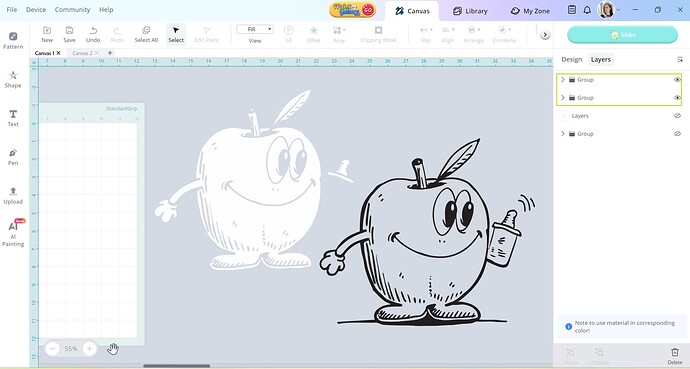Add a new canvas tab with plus
The width and height of the screenshot is (690, 369).
tap(110, 53)
